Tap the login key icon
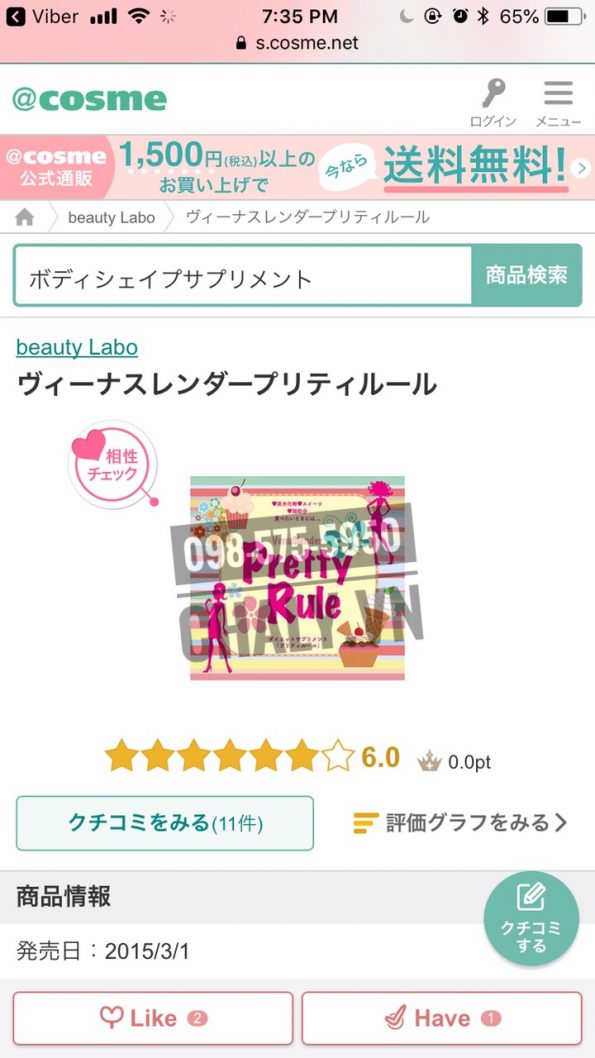The width and height of the screenshot is (595, 1058). click(494, 94)
